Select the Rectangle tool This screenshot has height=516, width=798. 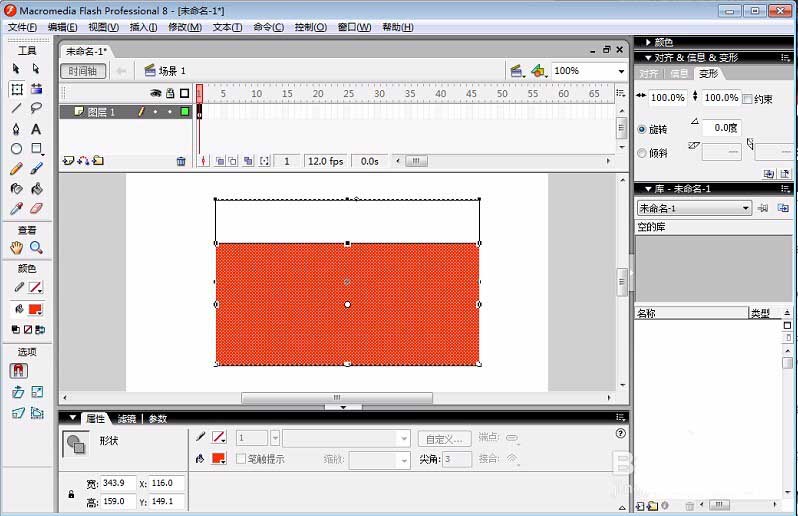tap(36, 149)
